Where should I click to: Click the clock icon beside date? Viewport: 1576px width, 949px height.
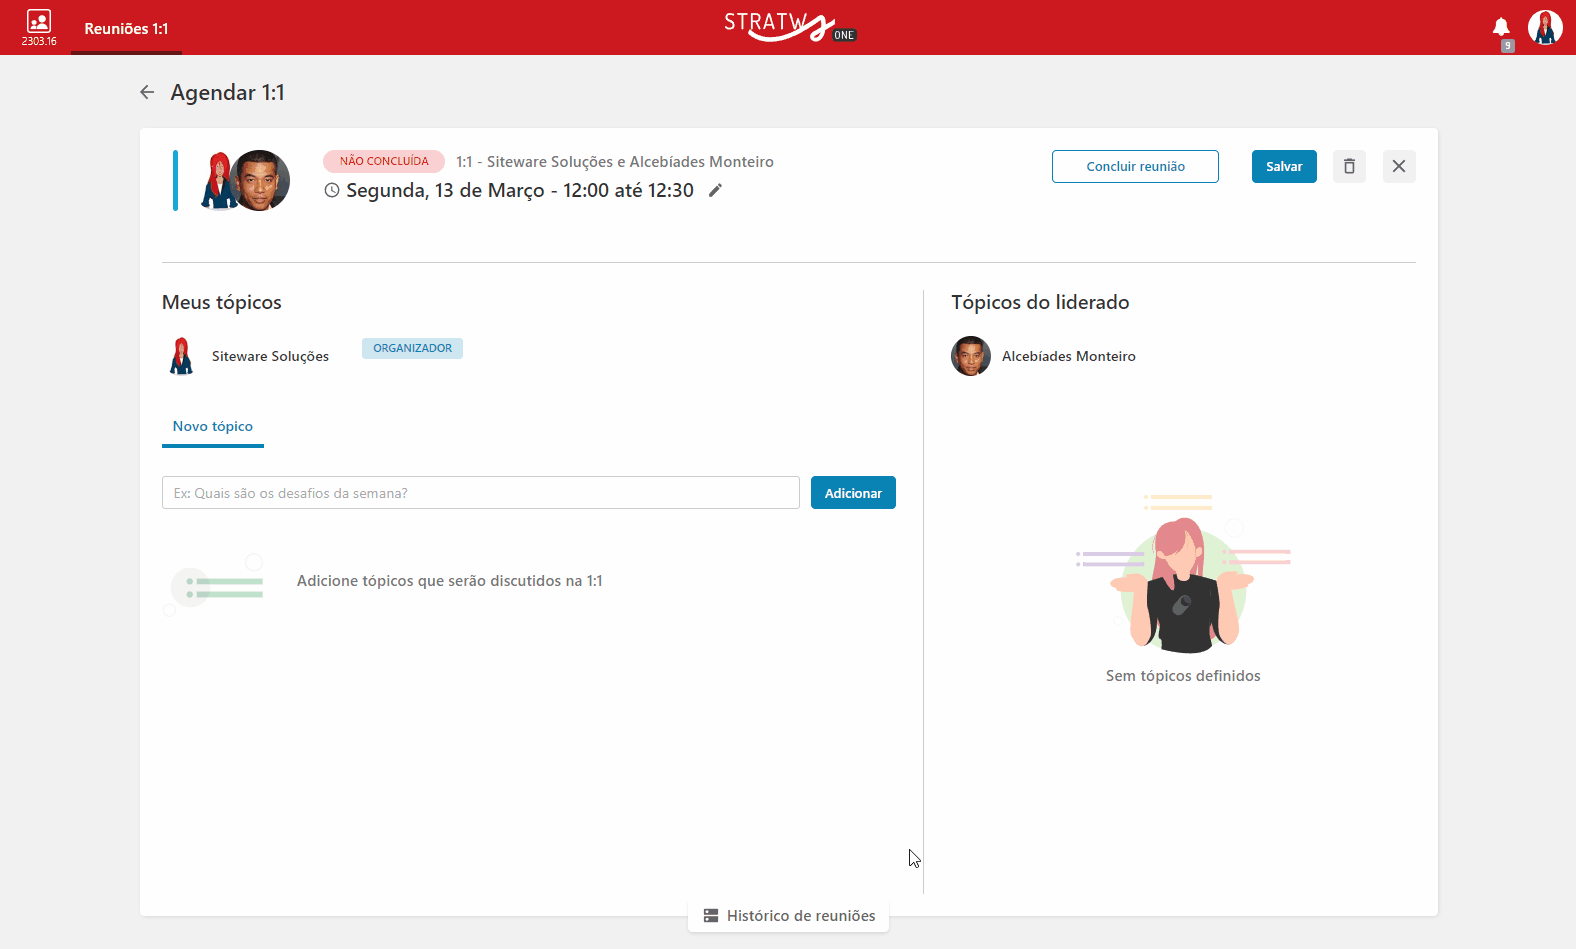click(332, 190)
